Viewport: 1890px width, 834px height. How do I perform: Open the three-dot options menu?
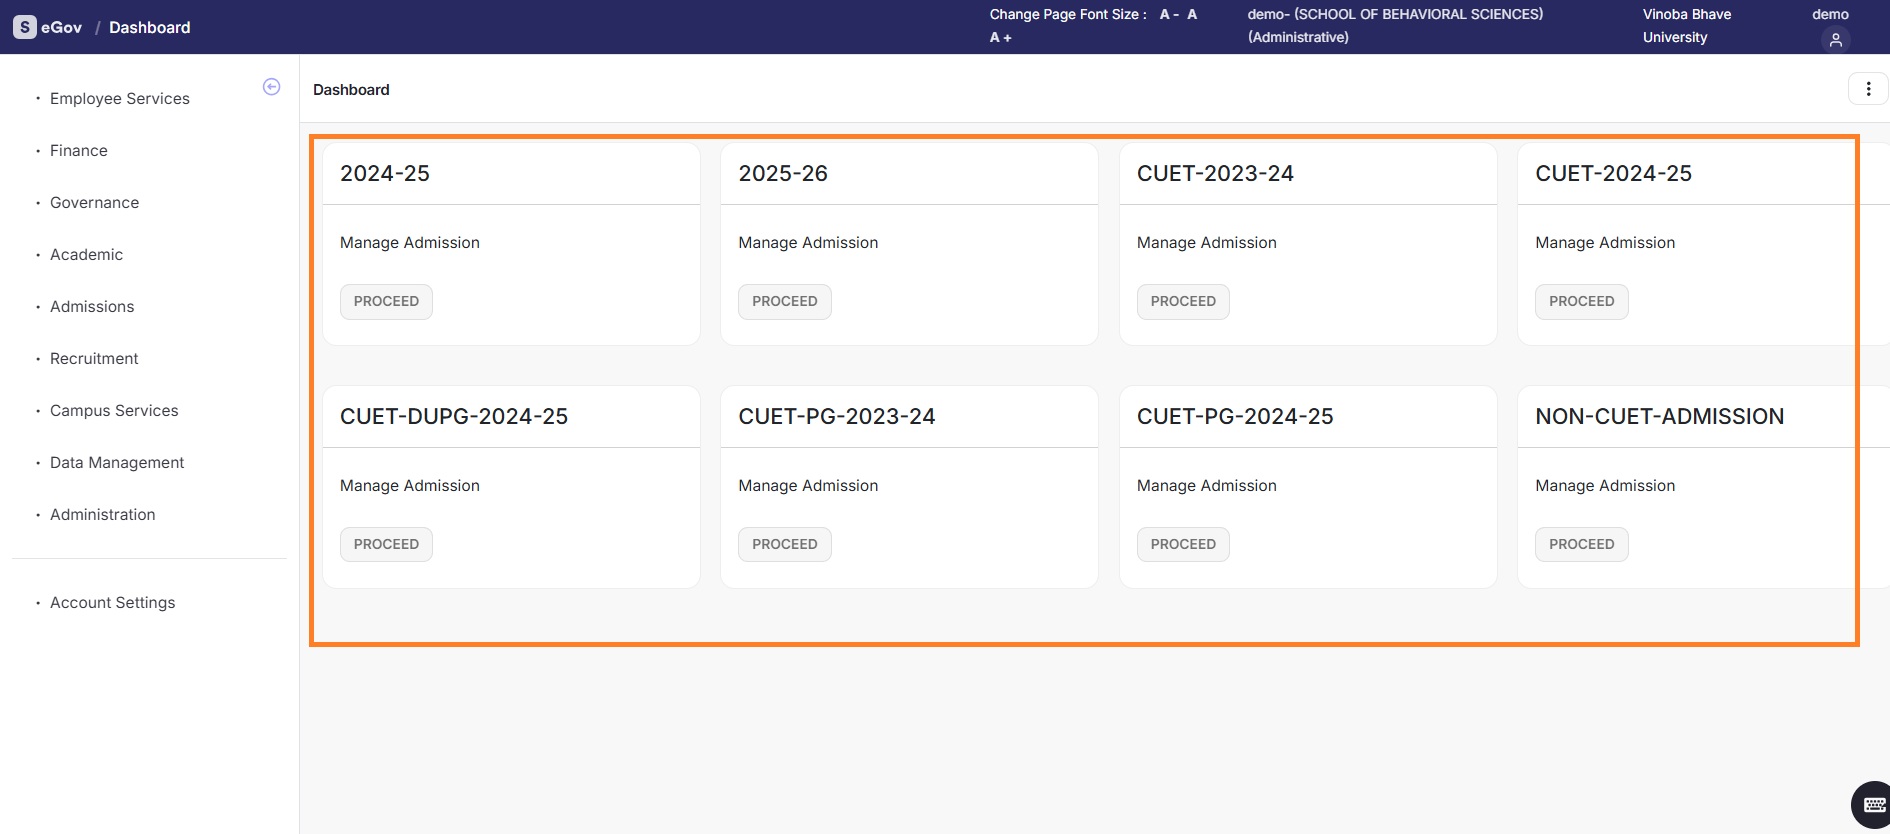coord(1867,89)
